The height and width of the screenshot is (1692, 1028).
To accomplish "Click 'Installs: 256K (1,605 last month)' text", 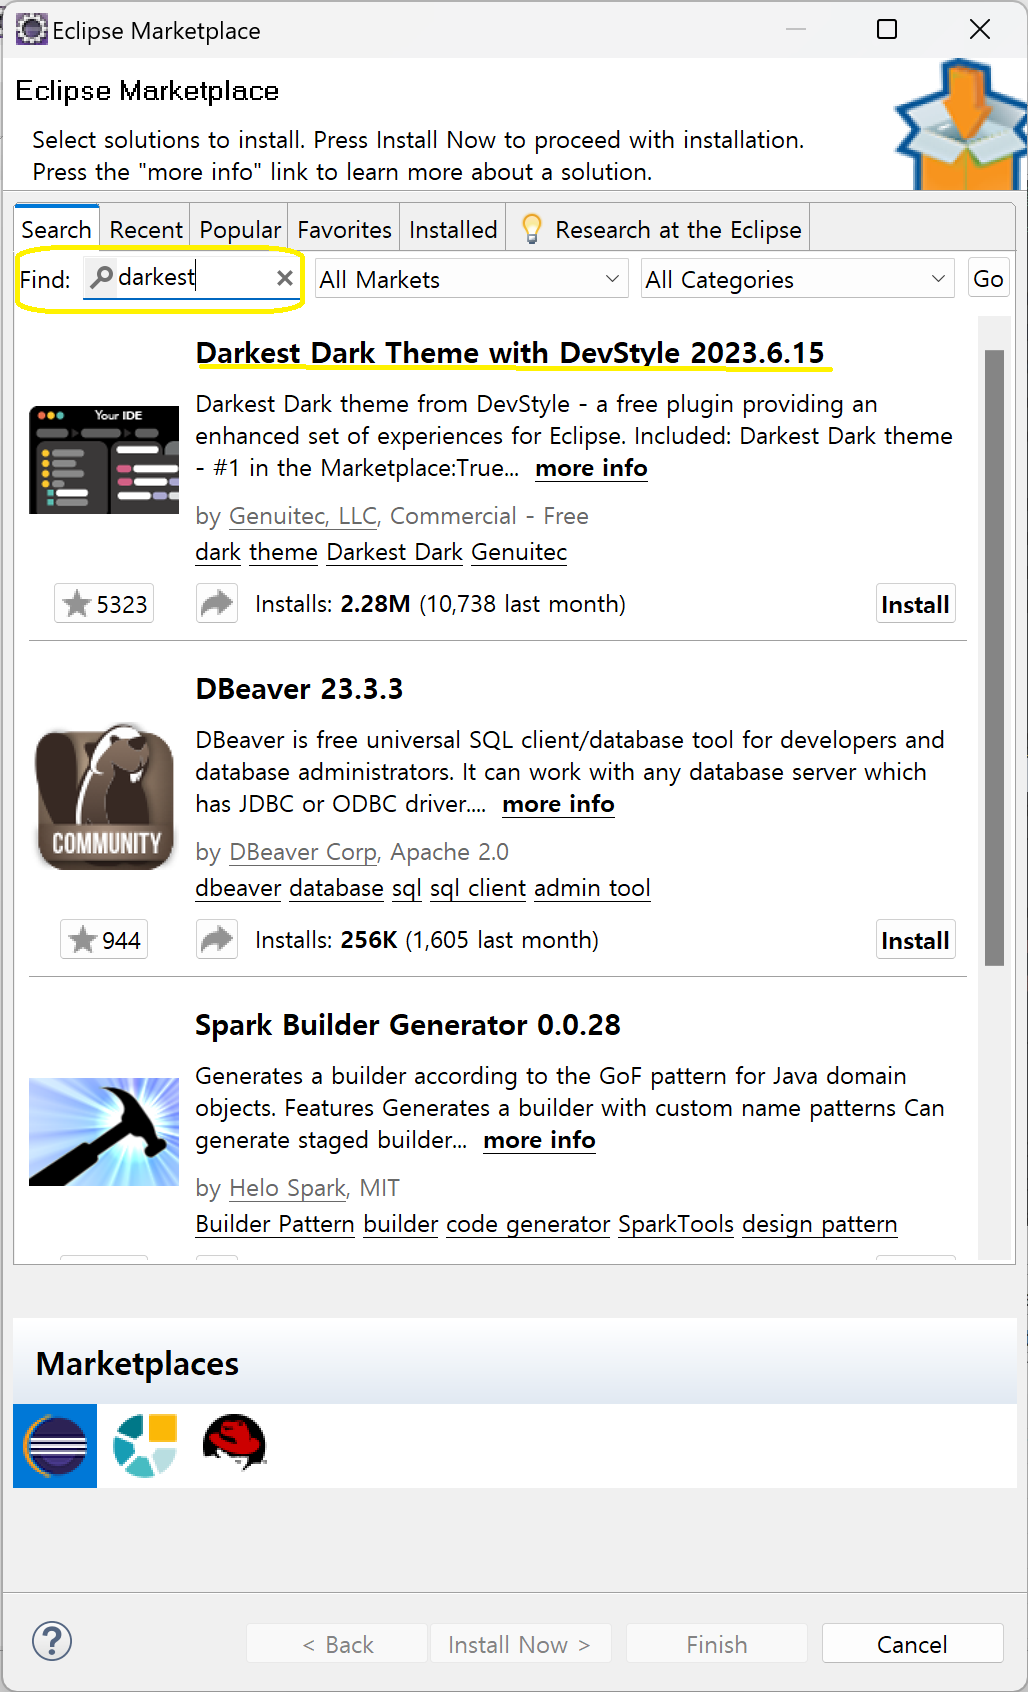I will coord(427,940).
